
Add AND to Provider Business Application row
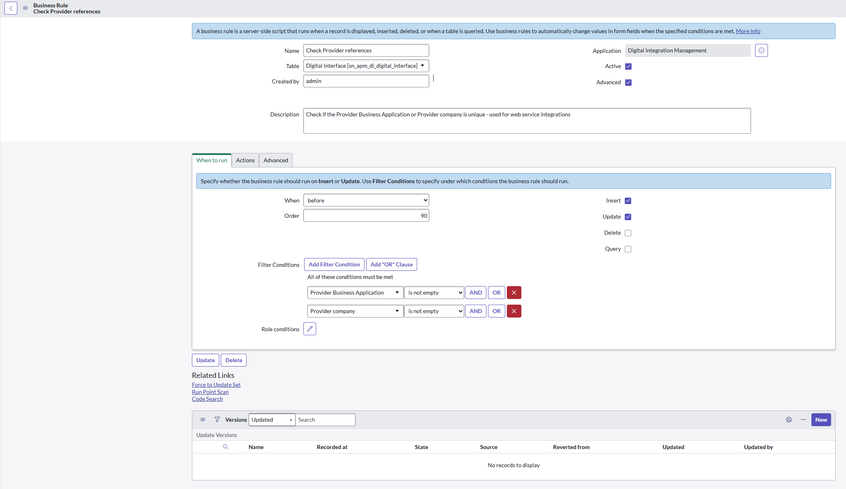(475, 293)
